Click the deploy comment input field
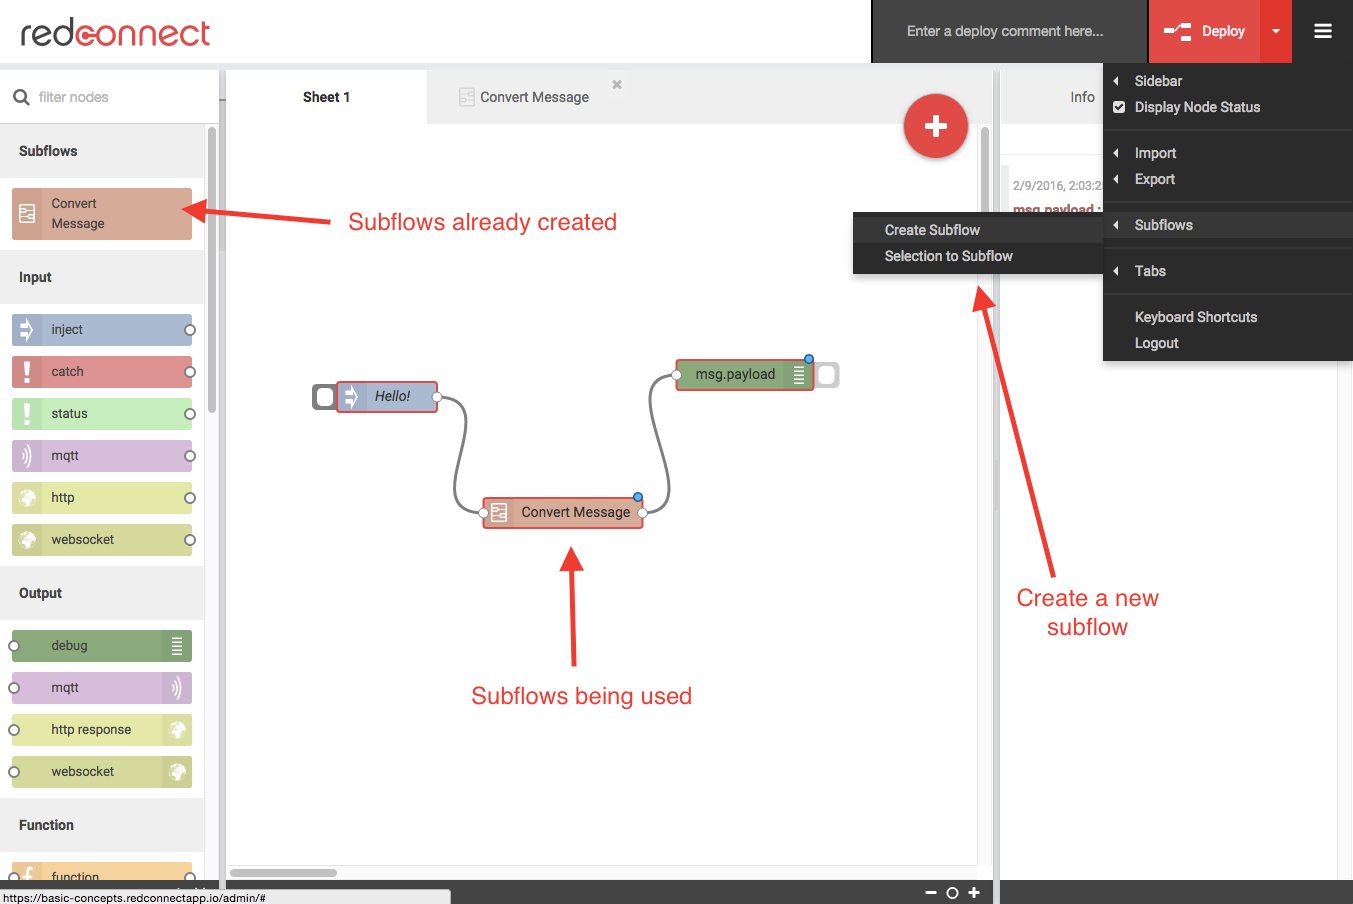The height and width of the screenshot is (904, 1353). coord(1005,31)
